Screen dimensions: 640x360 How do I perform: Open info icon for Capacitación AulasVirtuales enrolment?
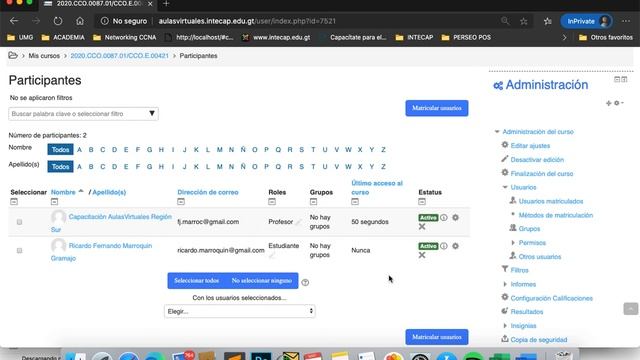444,218
